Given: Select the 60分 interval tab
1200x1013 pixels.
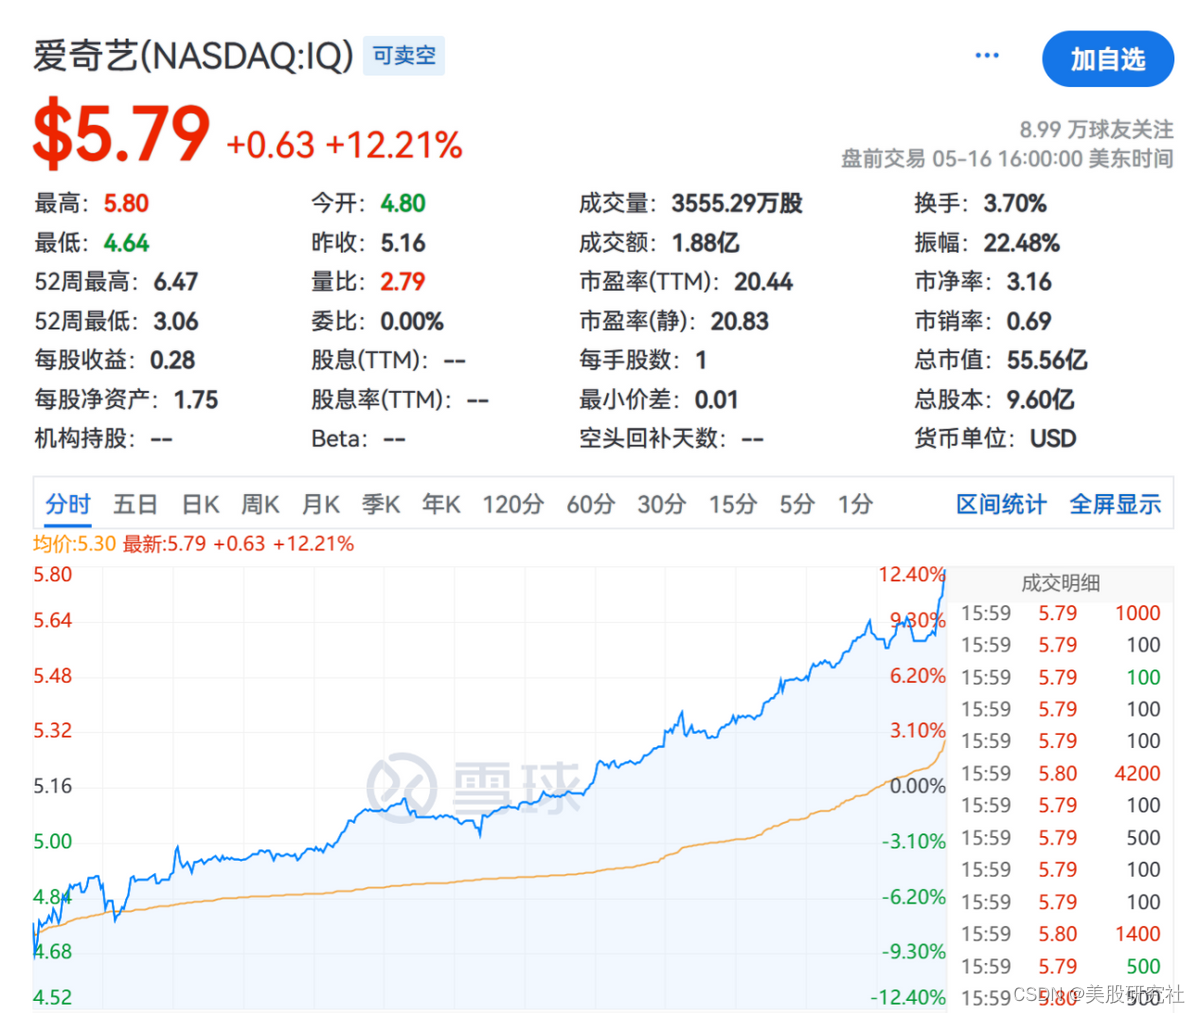Looking at the screenshot, I should pyautogui.click(x=590, y=504).
